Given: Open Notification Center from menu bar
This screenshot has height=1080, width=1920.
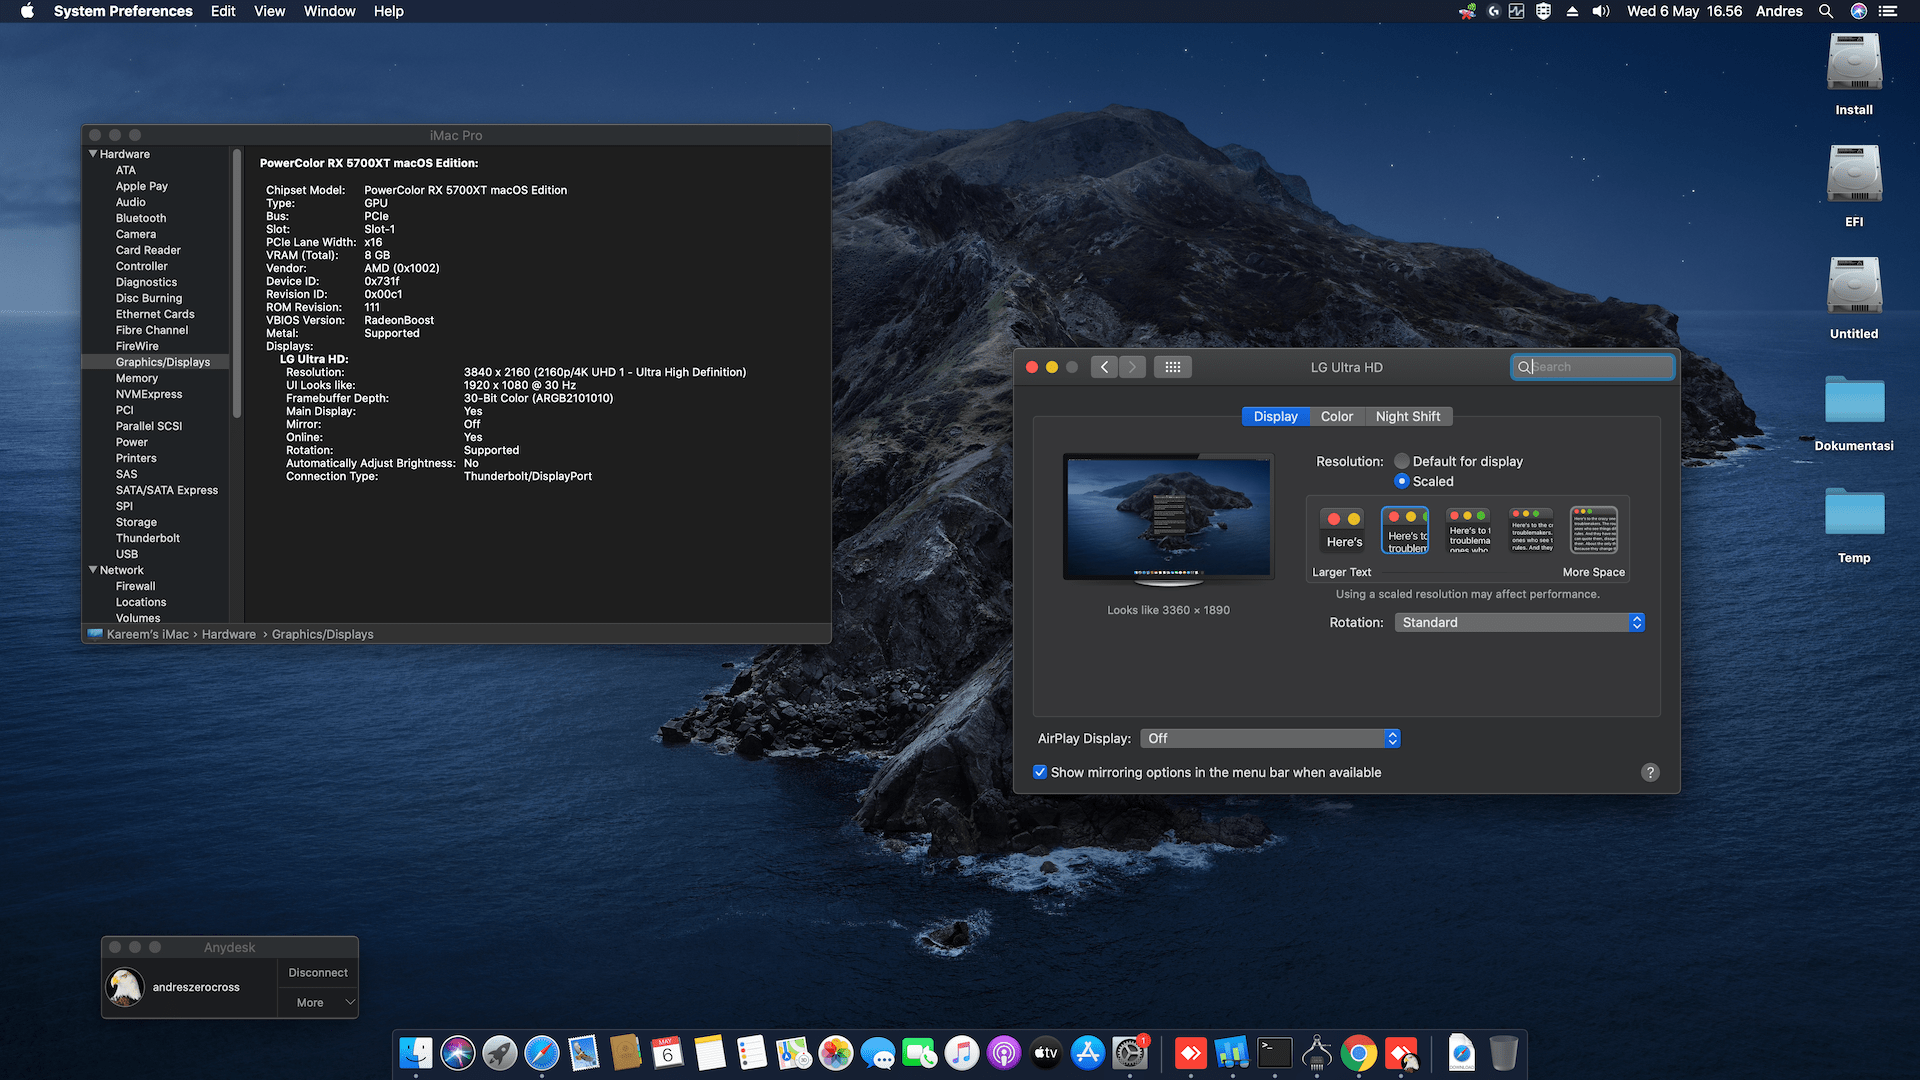Looking at the screenshot, I should pos(1888,11).
